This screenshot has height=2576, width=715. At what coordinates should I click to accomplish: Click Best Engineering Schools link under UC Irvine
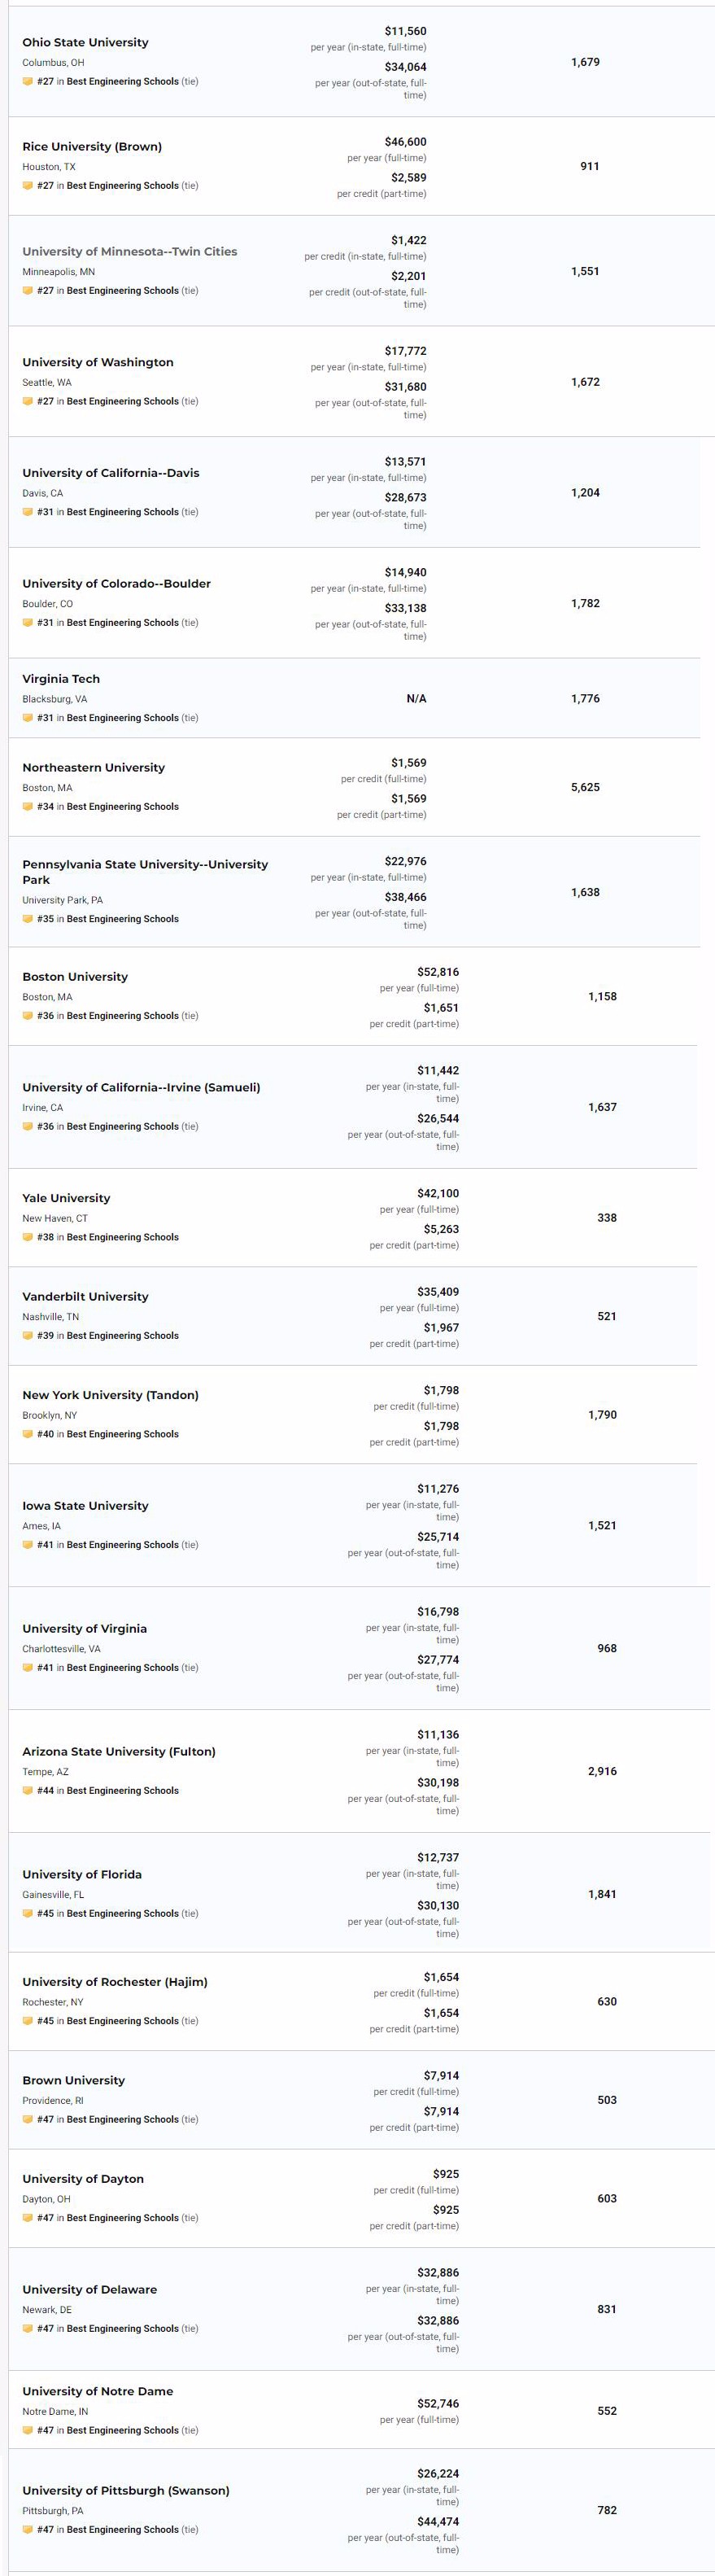[123, 1127]
